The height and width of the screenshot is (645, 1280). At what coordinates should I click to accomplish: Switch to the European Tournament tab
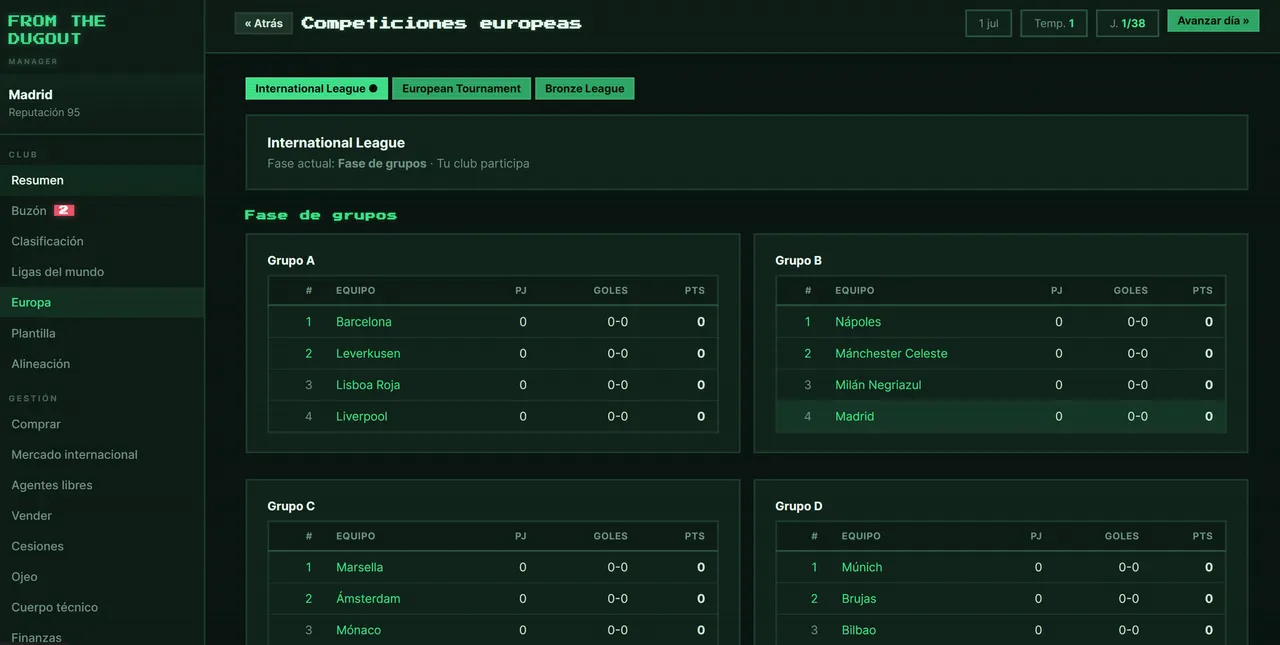pyautogui.click(x=461, y=88)
